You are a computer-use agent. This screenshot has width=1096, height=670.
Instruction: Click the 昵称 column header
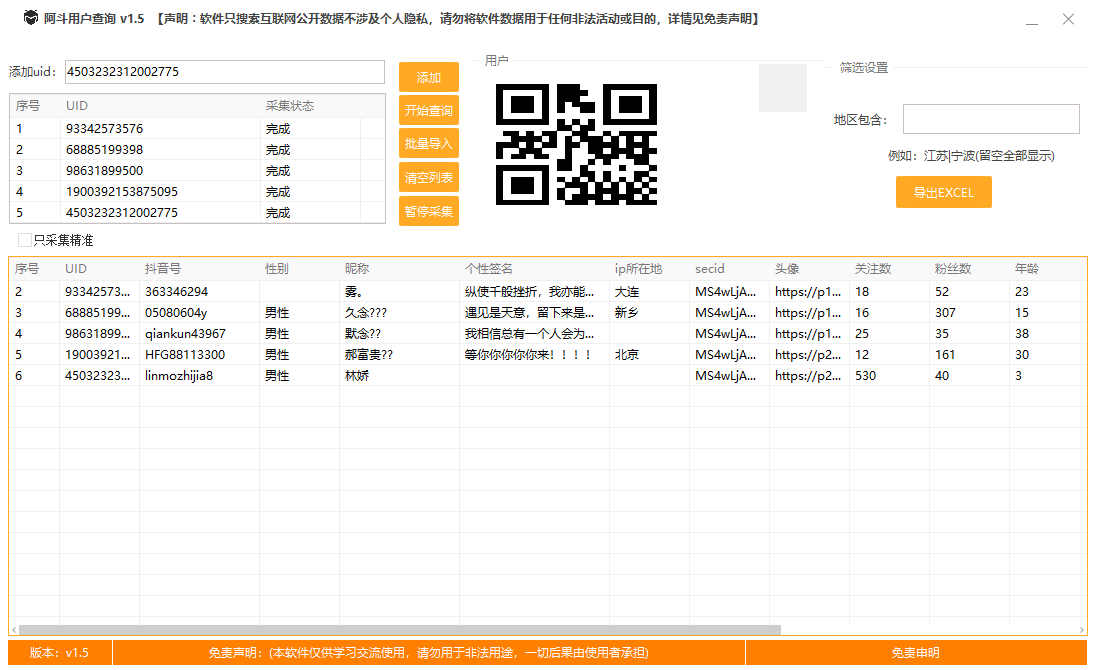399,268
